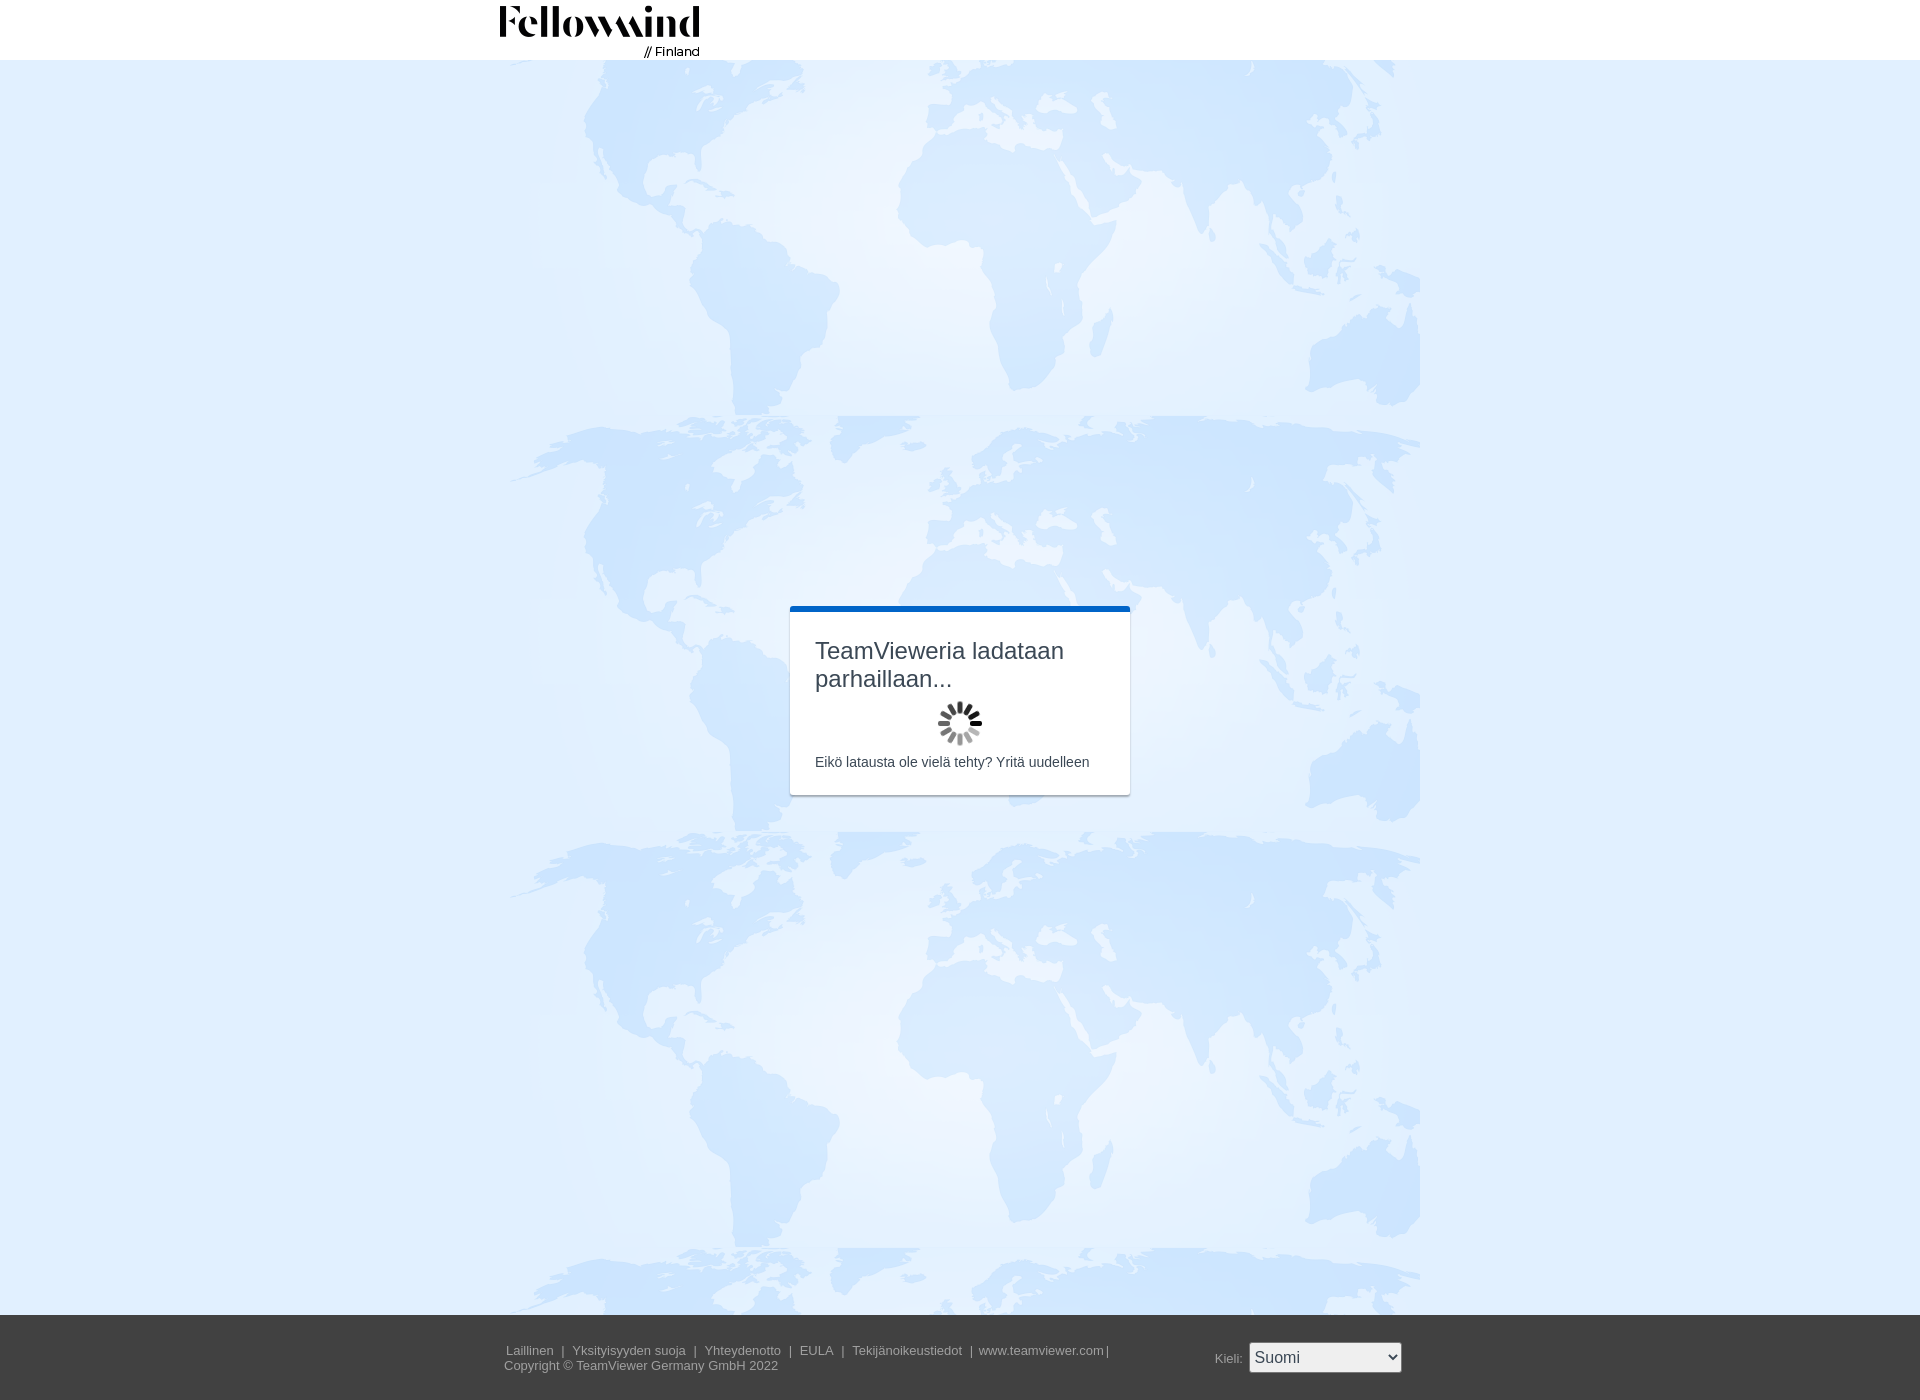Viewport: 1920px width, 1400px height.
Task: Click the Laillinen legal link
Action: pos(529,1349)
